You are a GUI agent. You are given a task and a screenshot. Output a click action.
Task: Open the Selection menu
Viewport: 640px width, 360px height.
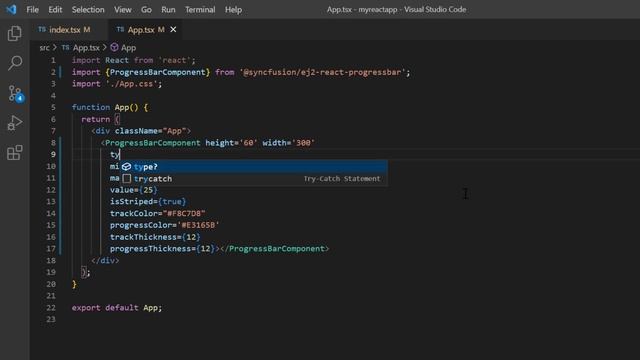tap(88, 9)
